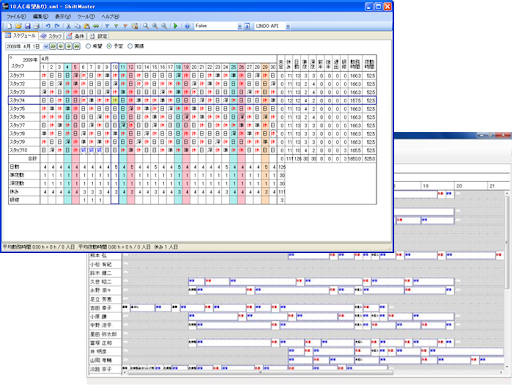This screenshot has height=385, width=512.
Task: Jump to first period with the leftmost date navigation button
Action: (x=53, y=46)
